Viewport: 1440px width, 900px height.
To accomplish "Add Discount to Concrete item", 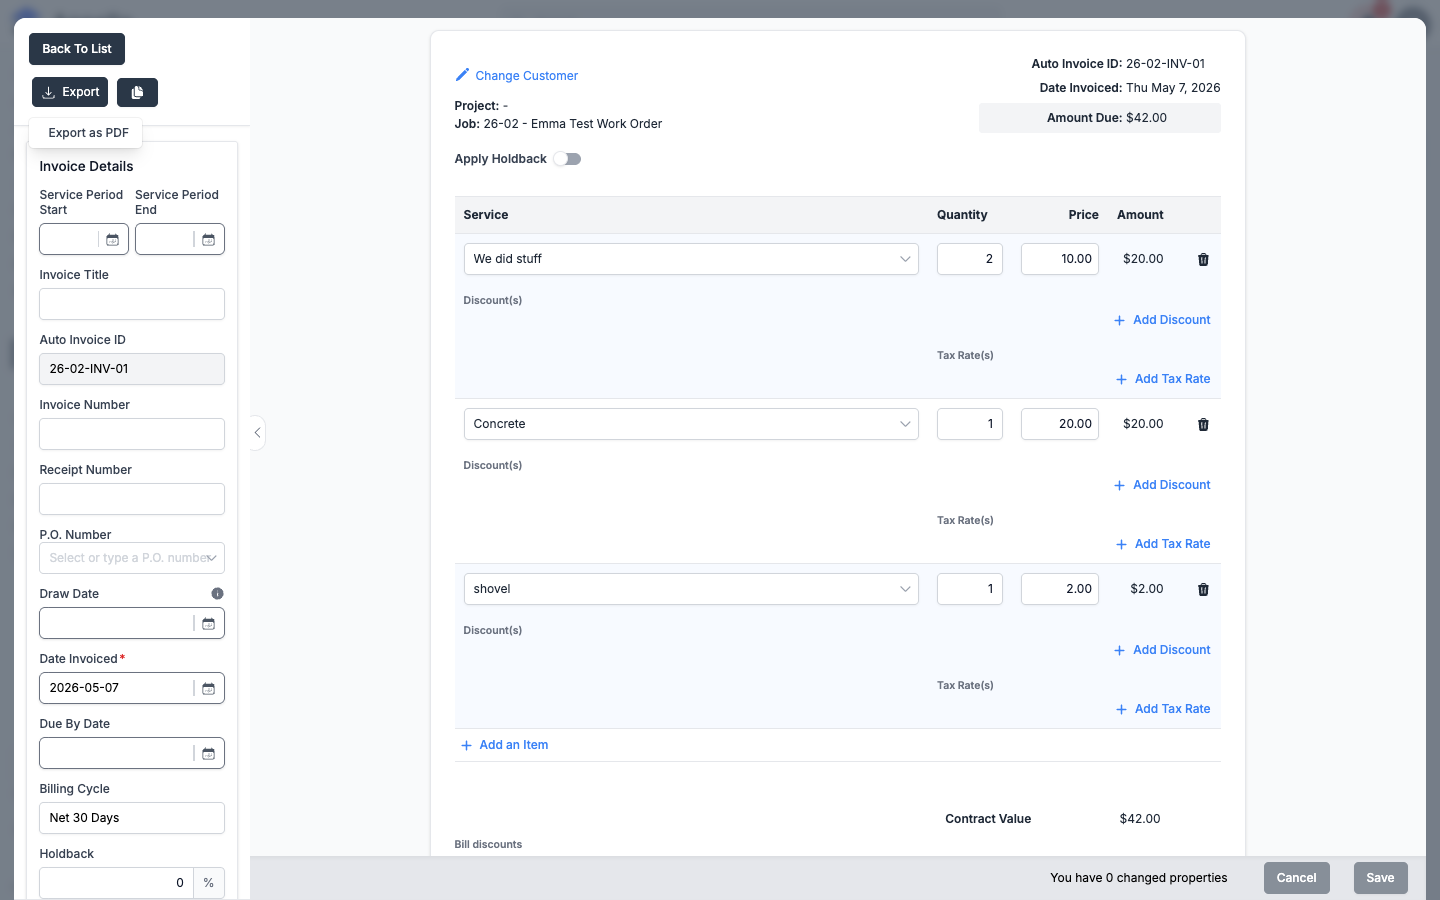I will pyautogui.click(x=1162, y=485).
